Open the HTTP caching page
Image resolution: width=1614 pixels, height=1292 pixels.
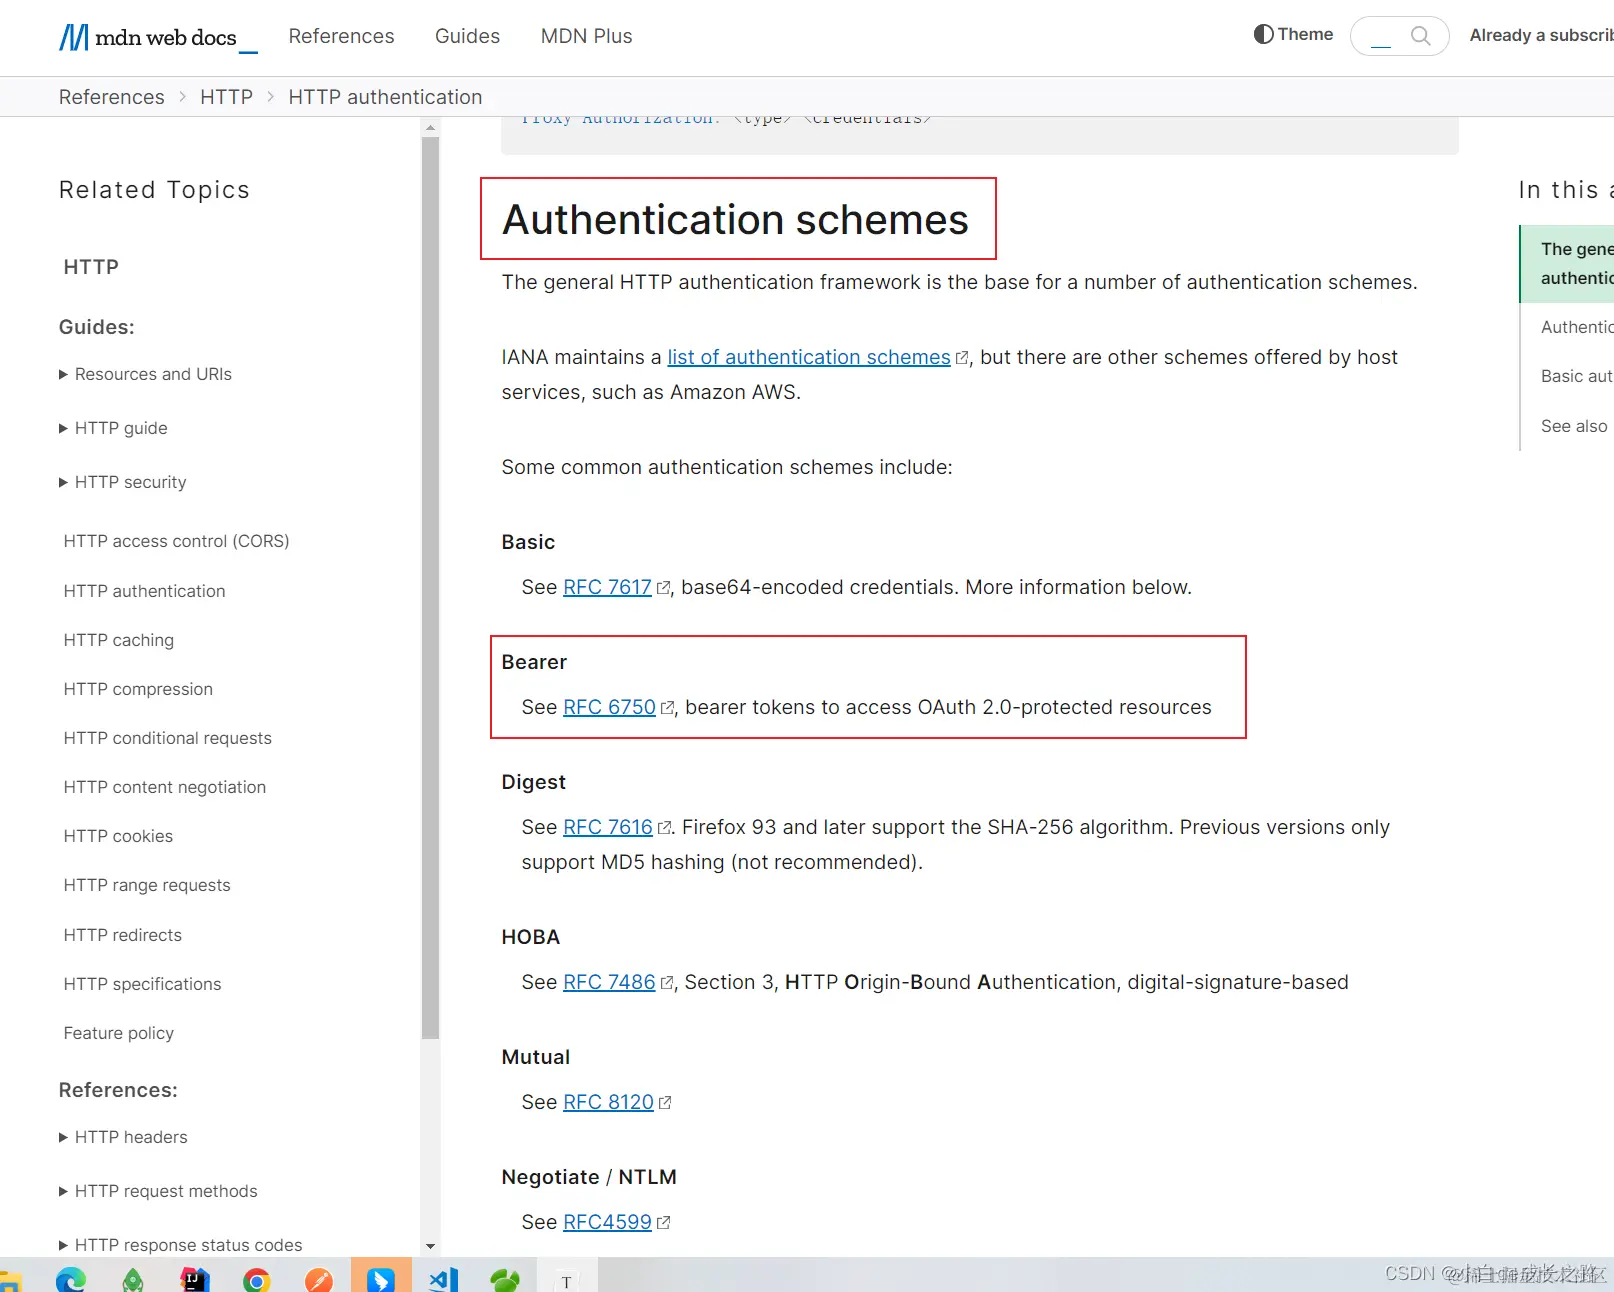pos(118,640)
